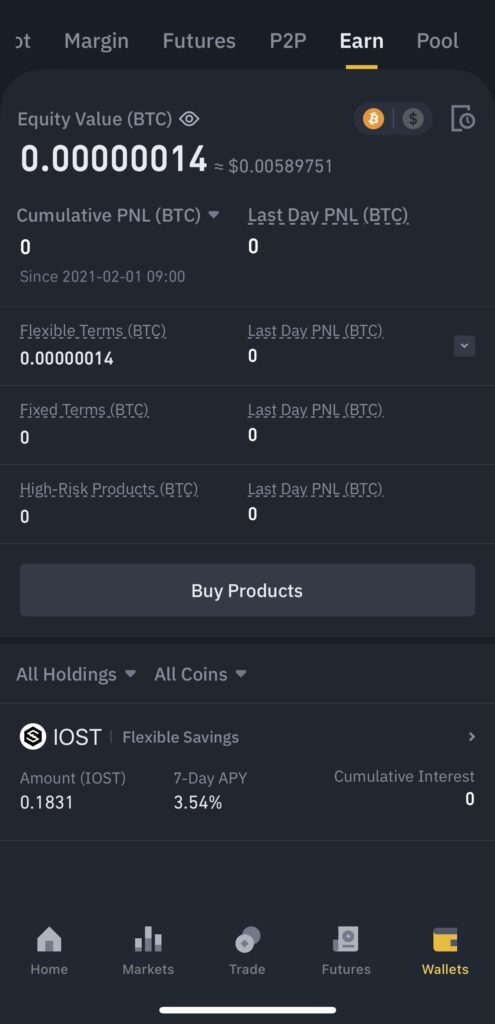
Task: Open IOST Flexible Savings details arrow
Action: (471, 737)
